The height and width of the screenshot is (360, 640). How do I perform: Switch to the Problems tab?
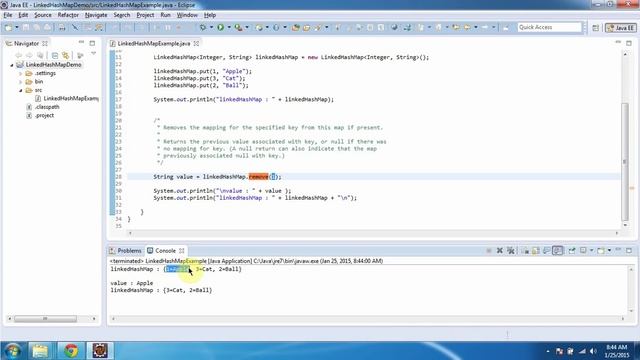[x=126, y=251]
